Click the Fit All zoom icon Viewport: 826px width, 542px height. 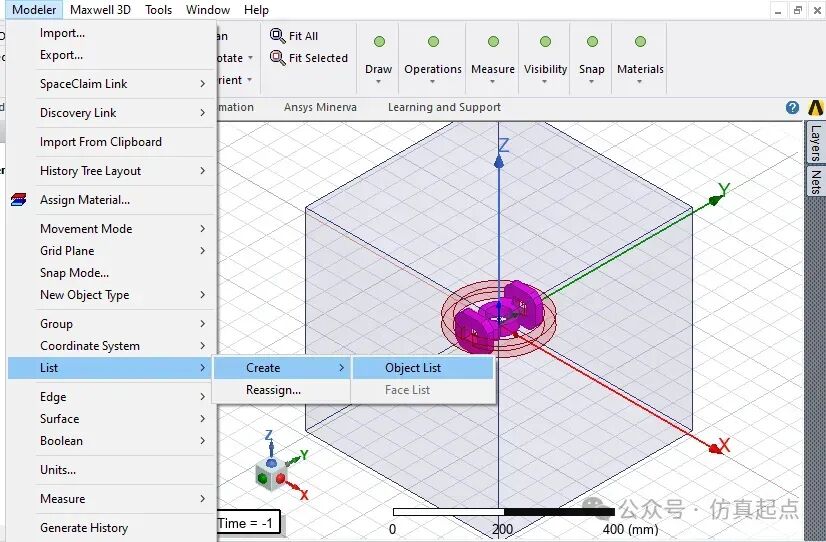click(277, 36)
